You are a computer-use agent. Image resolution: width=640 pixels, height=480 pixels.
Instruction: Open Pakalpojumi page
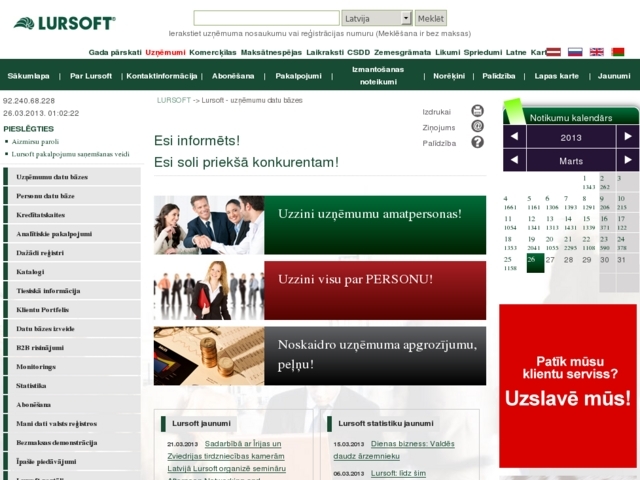click(298, 76)
